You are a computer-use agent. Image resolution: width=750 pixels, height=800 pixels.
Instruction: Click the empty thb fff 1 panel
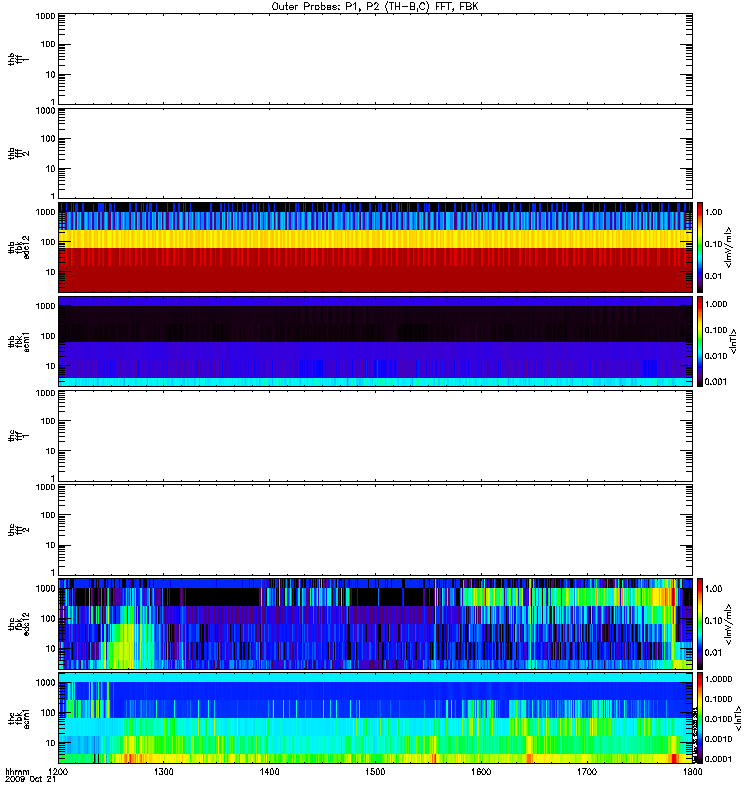coord(376,60)
